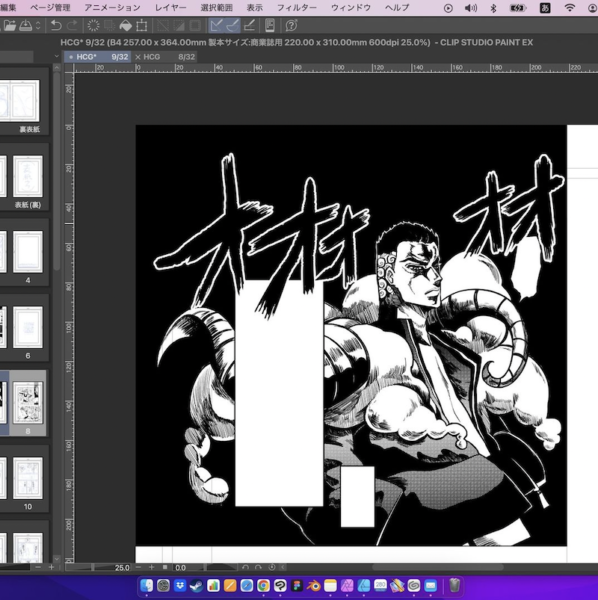Click the Undo arrow icon

(x=56, y=26)
